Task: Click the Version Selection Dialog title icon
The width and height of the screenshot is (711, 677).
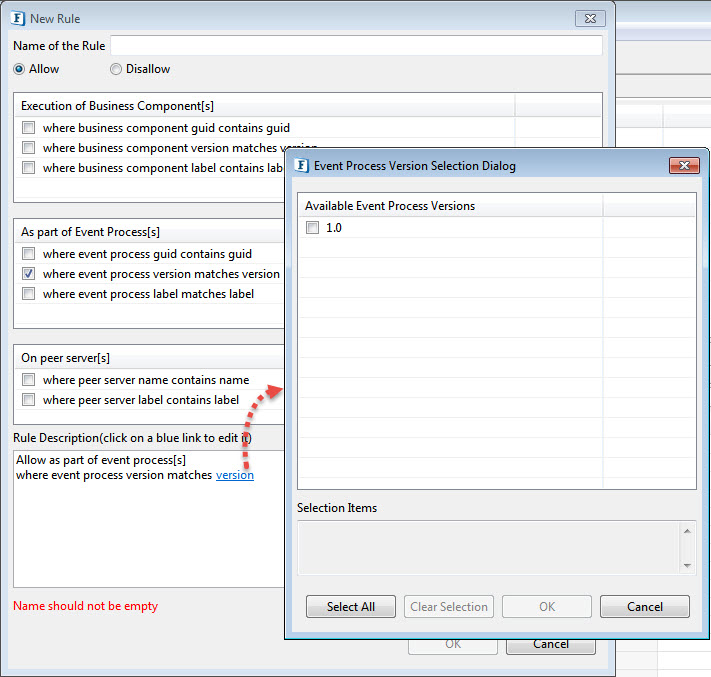Action: click(x=302, y=166)
